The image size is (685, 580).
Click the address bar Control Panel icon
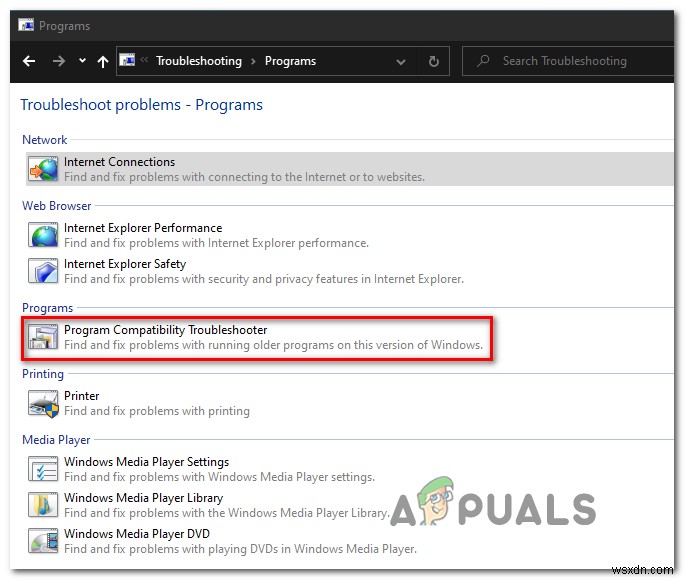point(127,60)
